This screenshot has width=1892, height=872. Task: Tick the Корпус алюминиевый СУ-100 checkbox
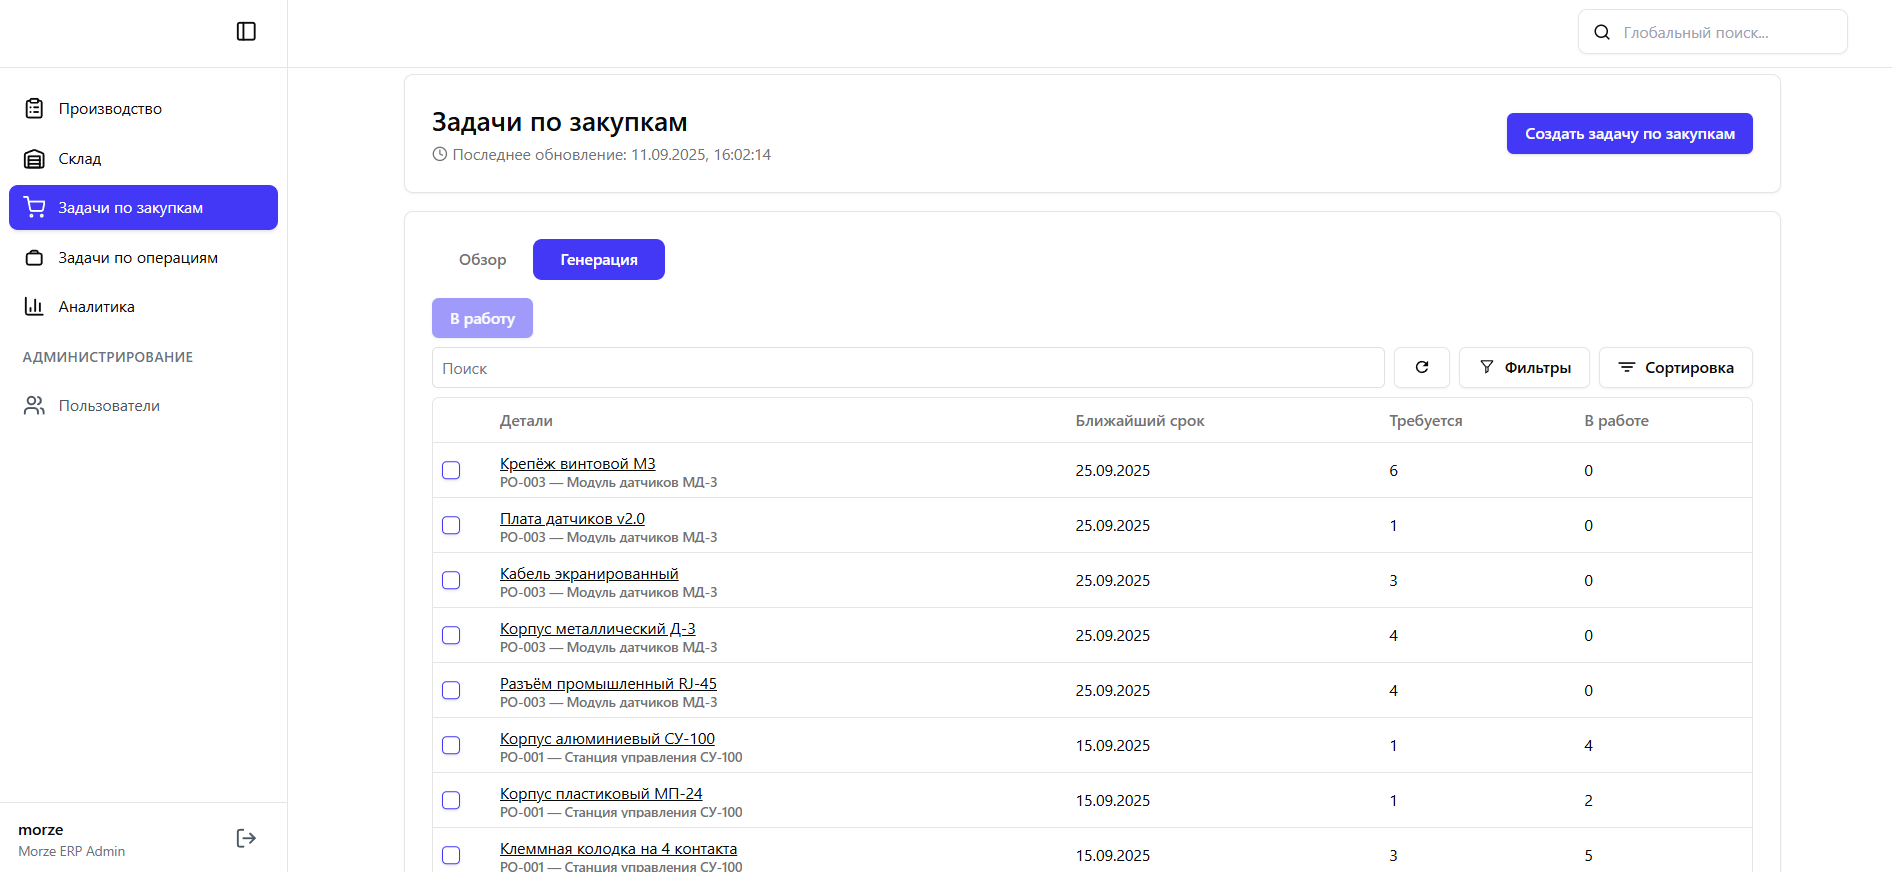(x=451, y=745)
